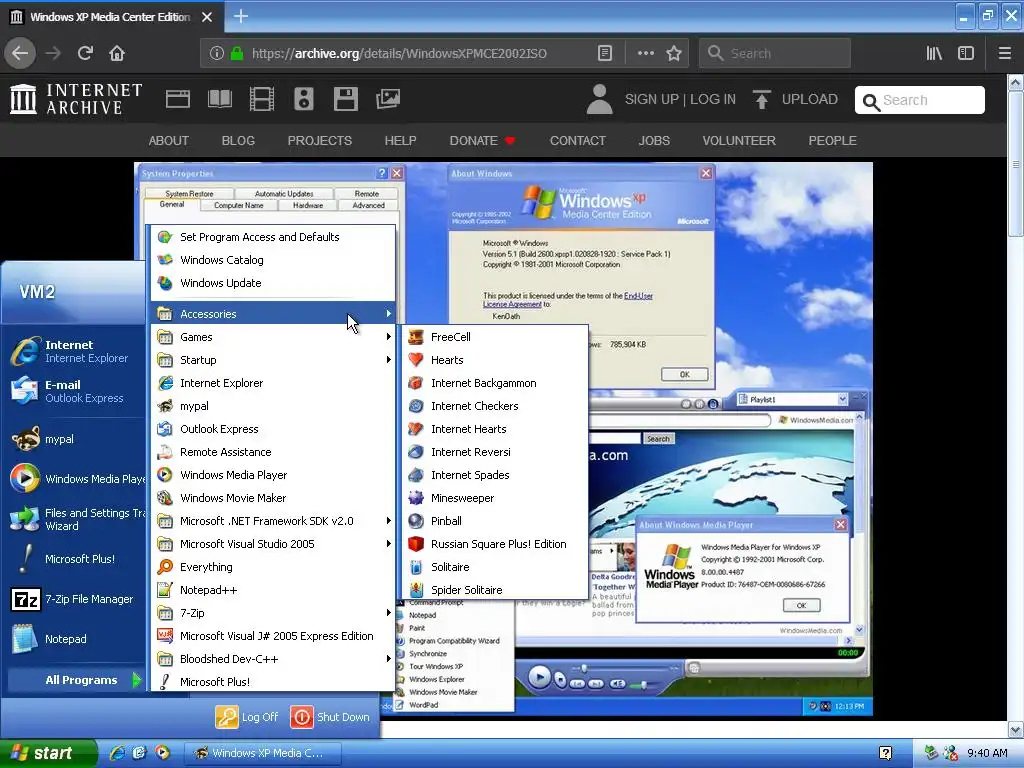Start Pinball game
This screenshot has width=1024, height=768.
click(496, 520)
